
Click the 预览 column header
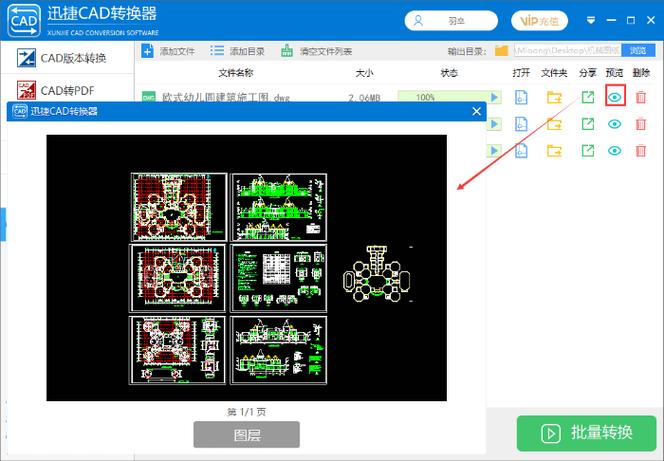614,73
